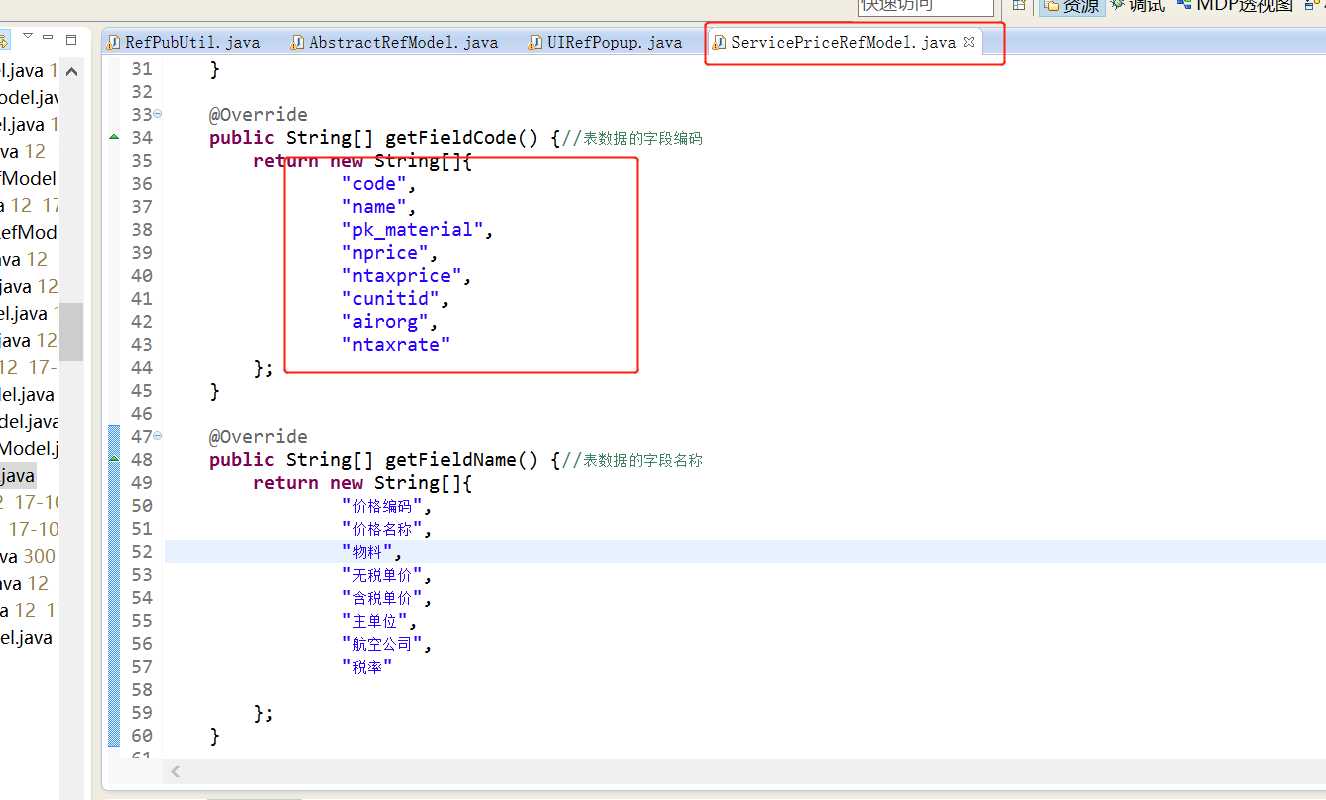Image resolution: width=1326 pixels, height=800 pixels.
Task: Open the AbstractRefModel.java editor tab
Action: (394, 42)
